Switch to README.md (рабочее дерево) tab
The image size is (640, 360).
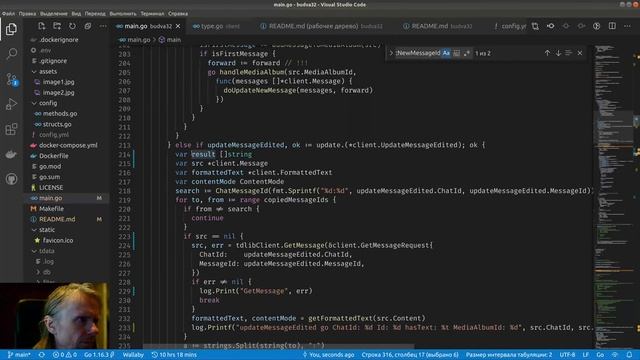click(321, 26)
